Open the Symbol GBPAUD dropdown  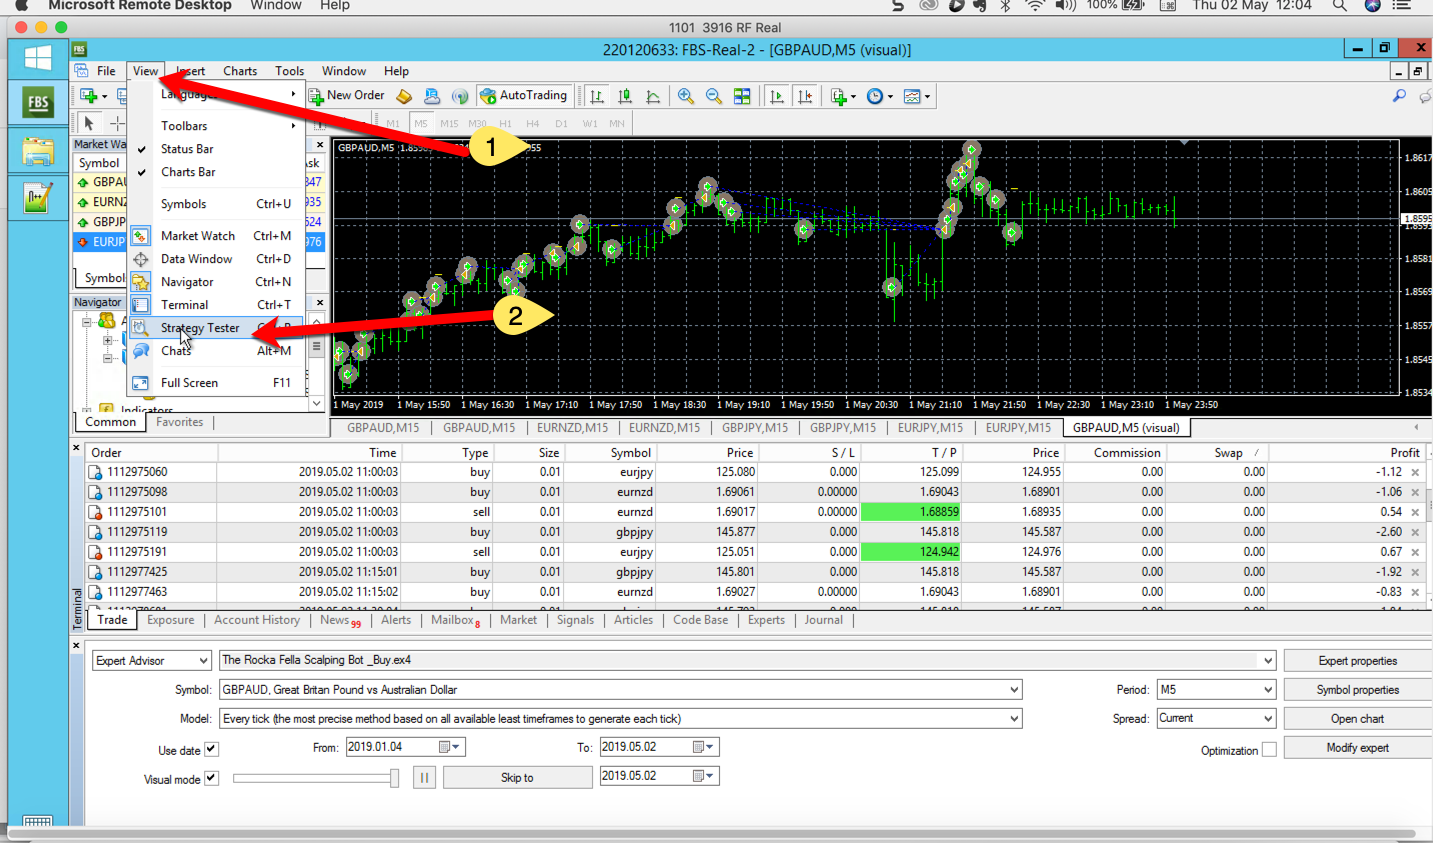pyautogui.click(x=620, y=690)
